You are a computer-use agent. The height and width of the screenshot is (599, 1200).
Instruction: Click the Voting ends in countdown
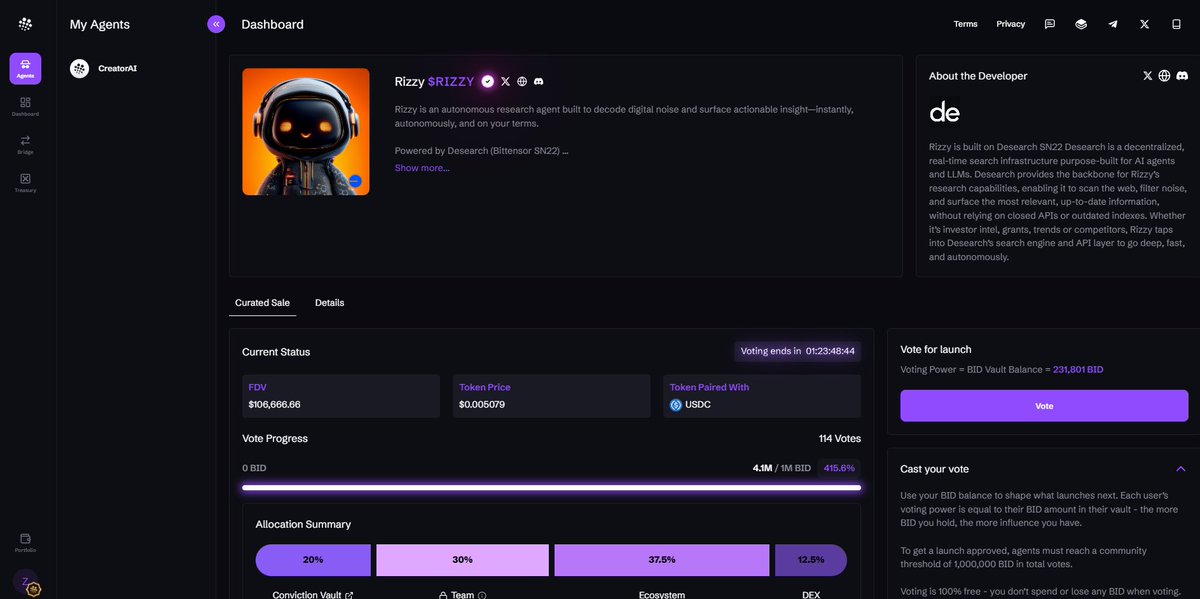click(797, 351)
